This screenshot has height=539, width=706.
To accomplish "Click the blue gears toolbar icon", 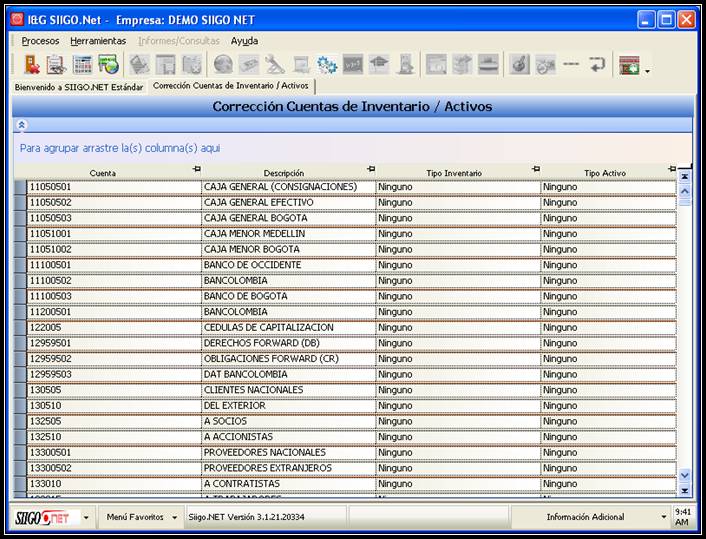I will click(x=327, y=65).
